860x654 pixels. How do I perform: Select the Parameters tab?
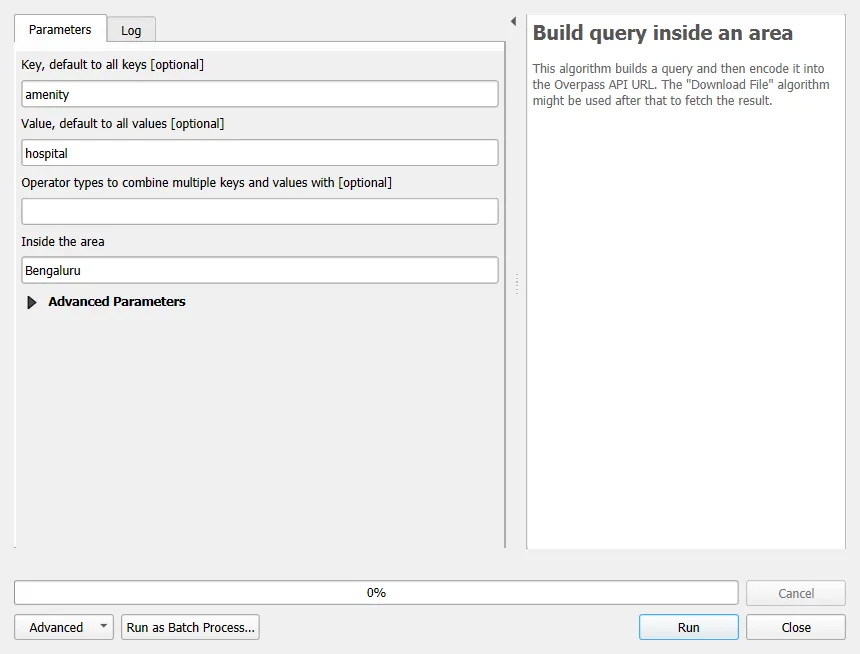tap(60, 29)
